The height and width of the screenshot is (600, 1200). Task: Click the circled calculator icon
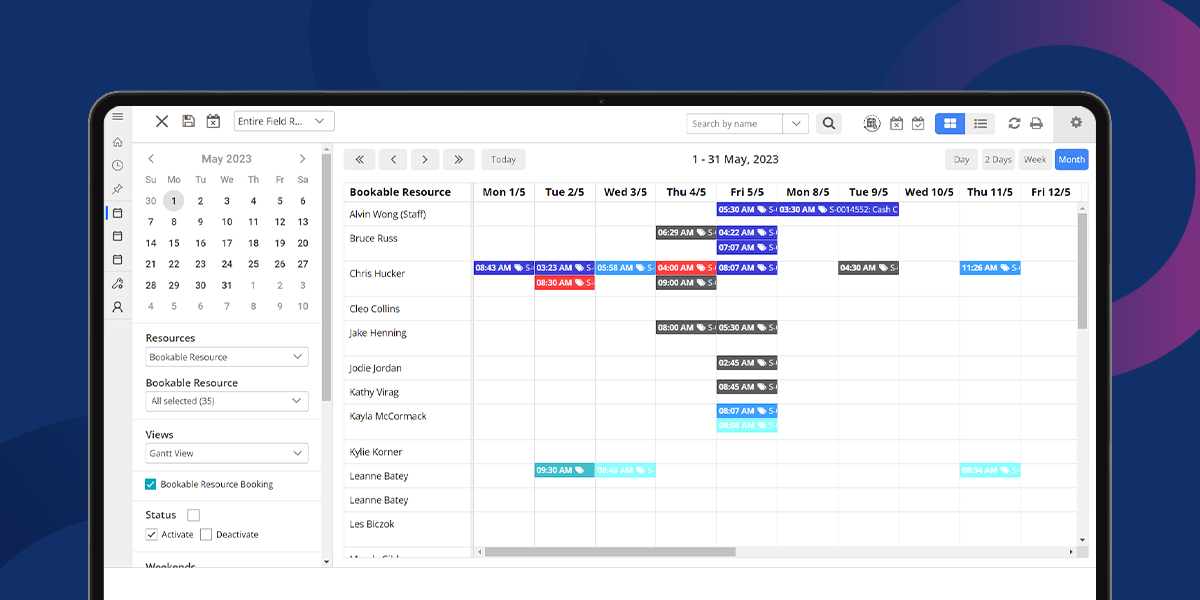(872, 124)
